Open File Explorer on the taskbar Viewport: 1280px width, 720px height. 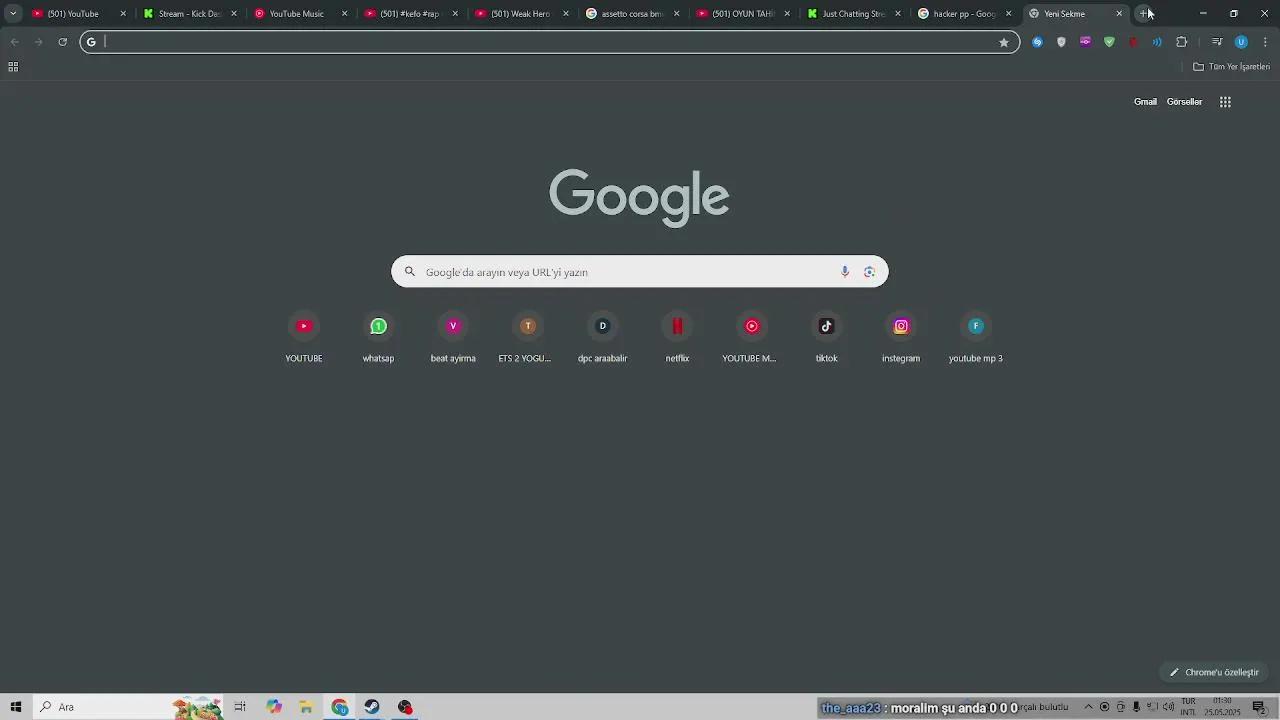pyautogui.click(x=307, y=707)
